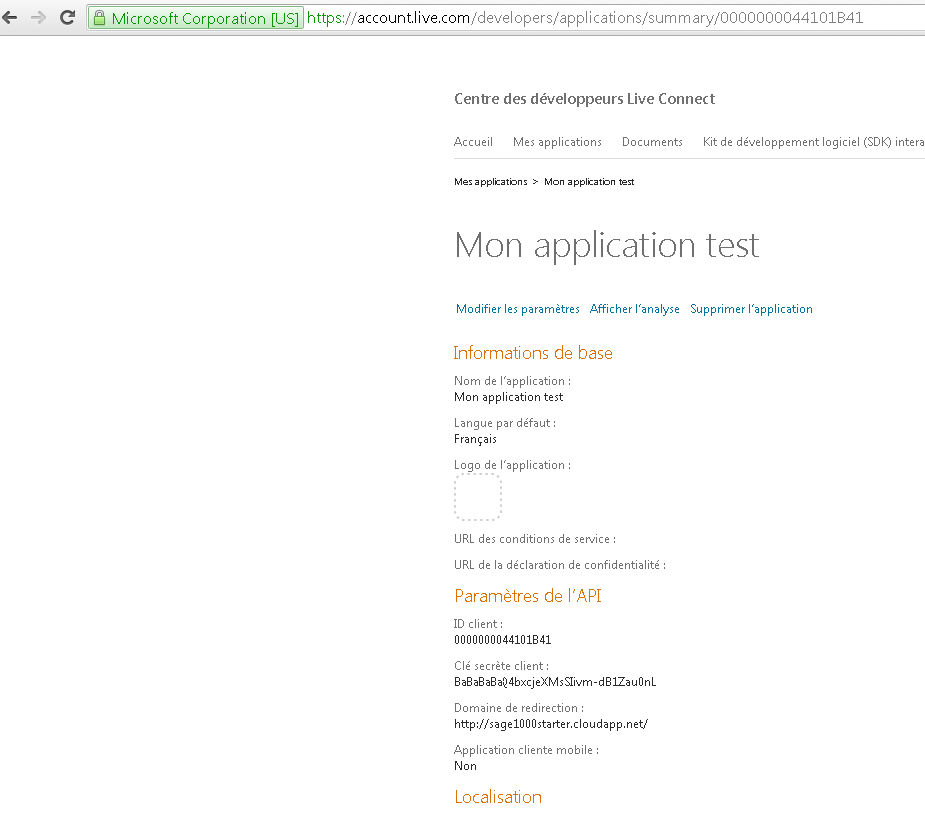
Task: Click the Logo de l'application label
Action: point(512,465)
